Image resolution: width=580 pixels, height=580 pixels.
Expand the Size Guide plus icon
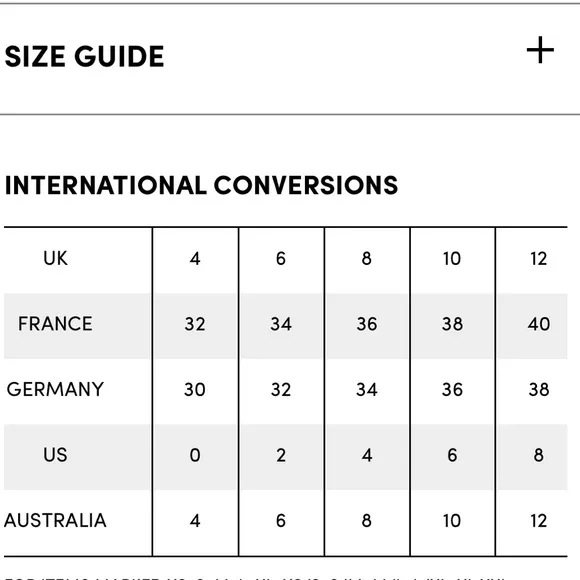[540, 50]
